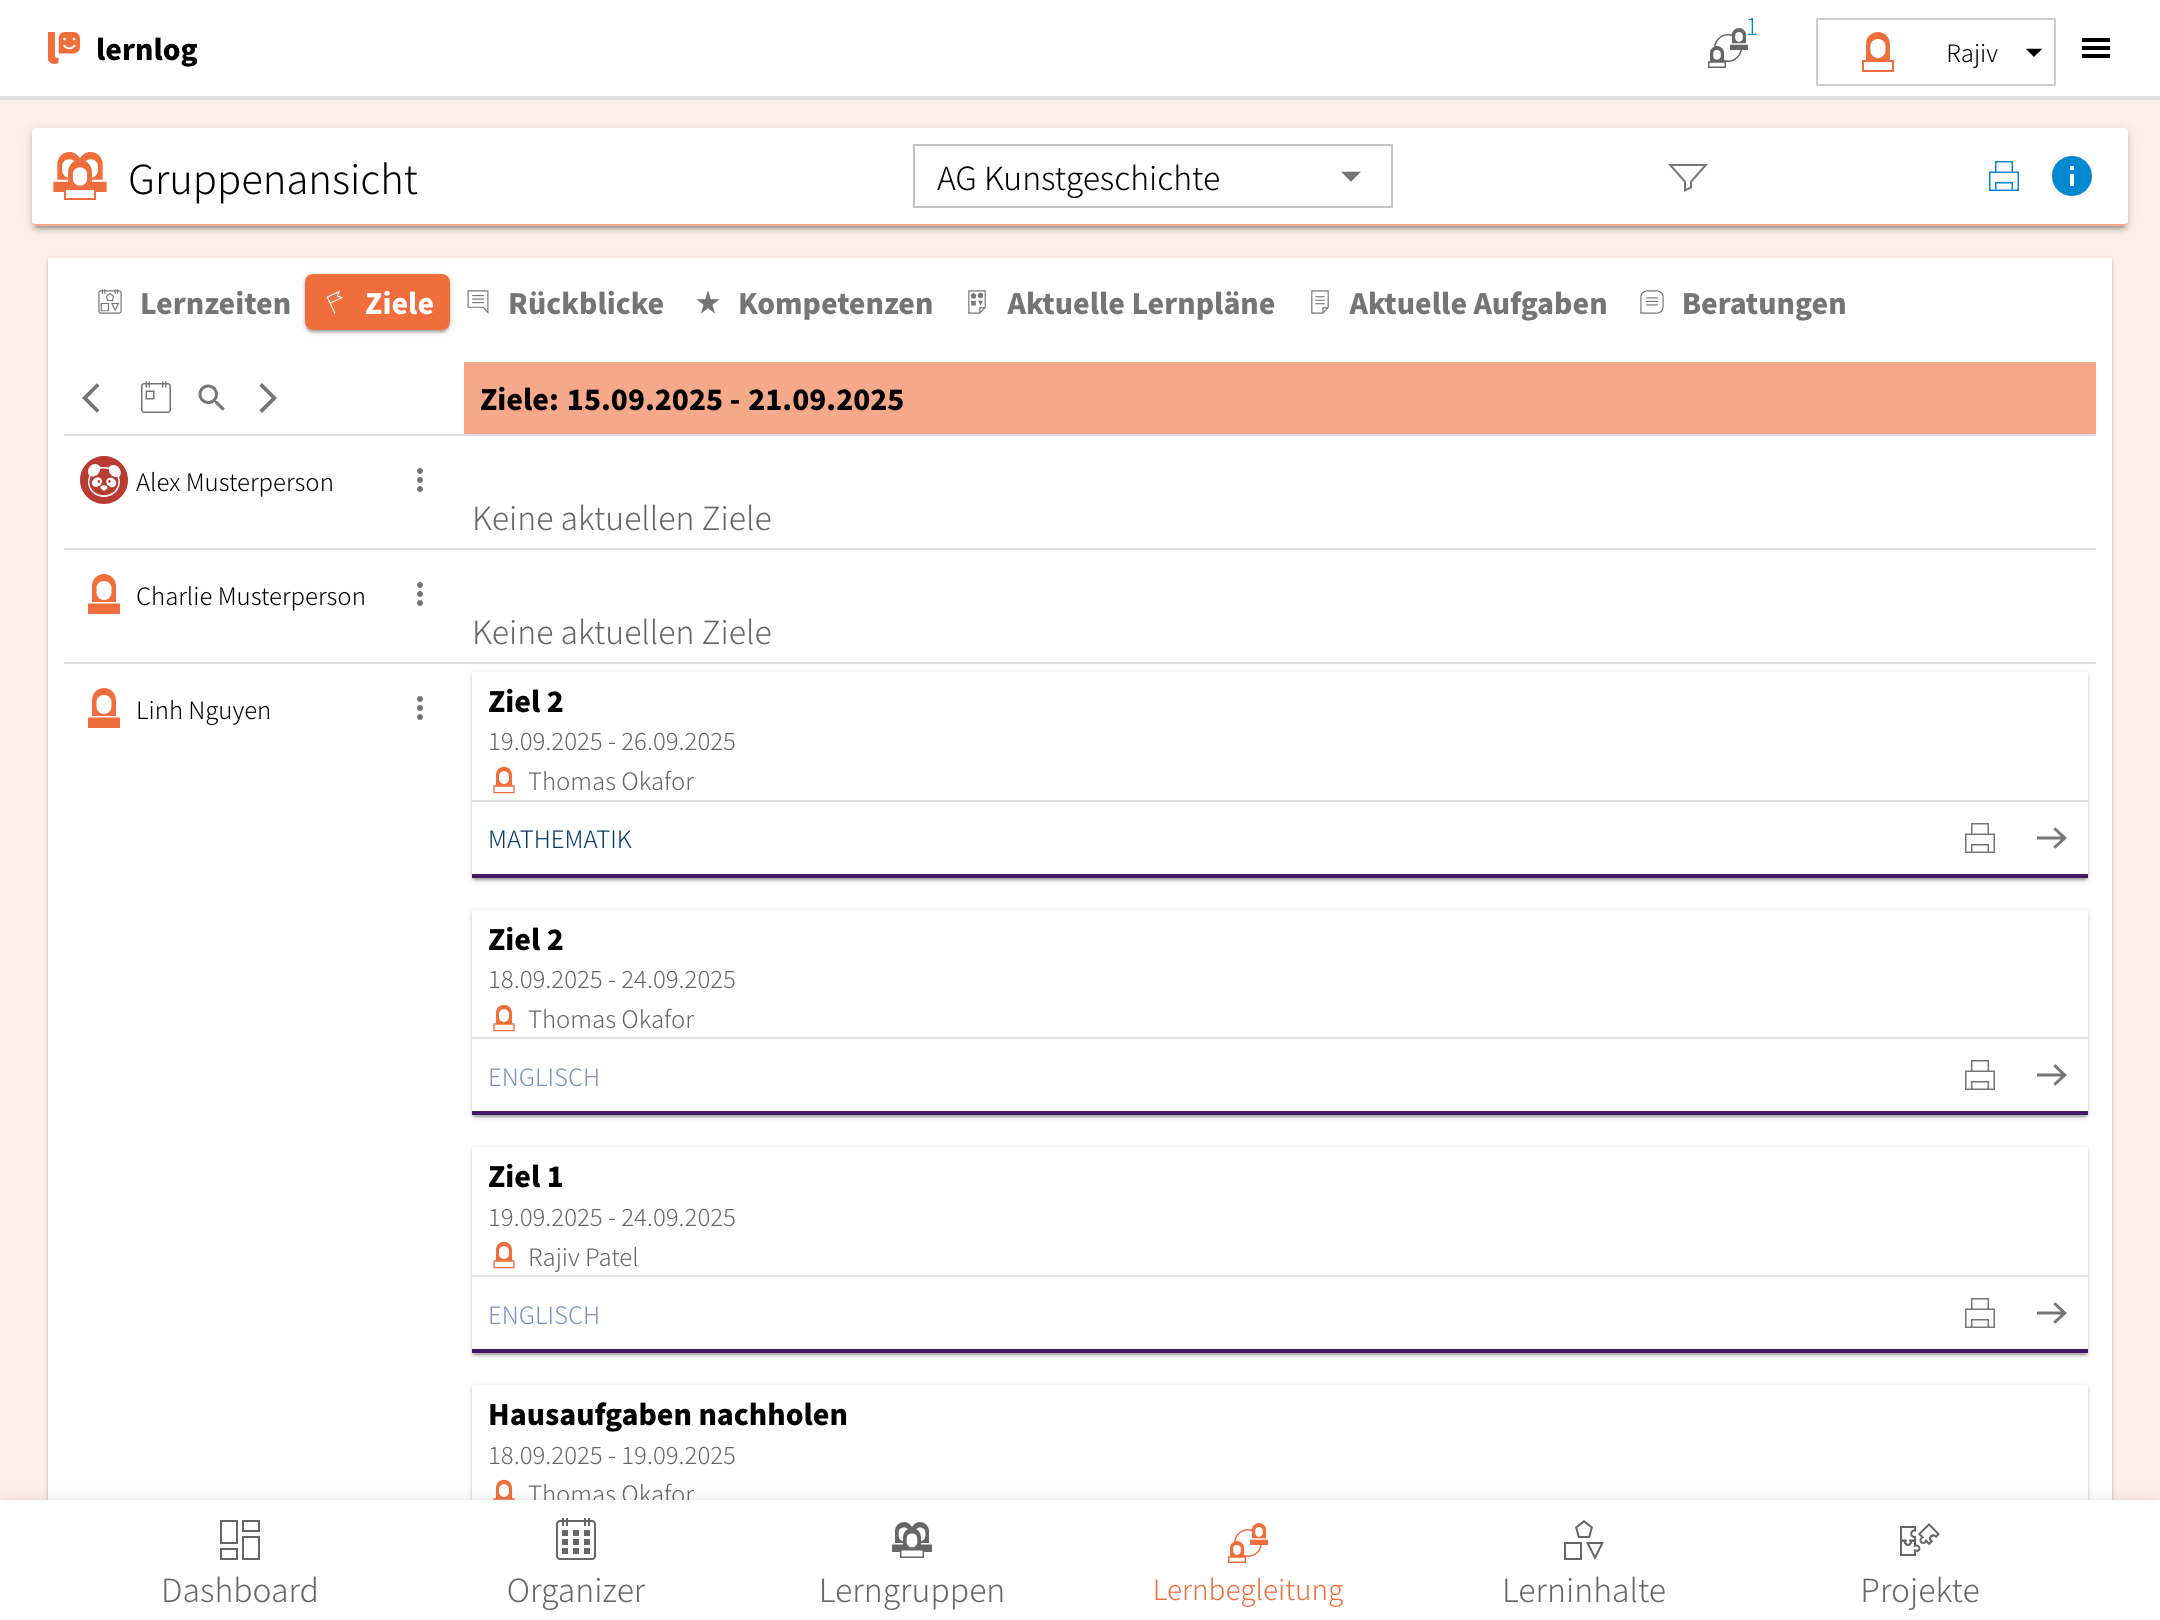This screenshot has width=2160, height=1620.
Task: Go to Lerngruppen in bottom navigation
Action: coord(911,1563)
